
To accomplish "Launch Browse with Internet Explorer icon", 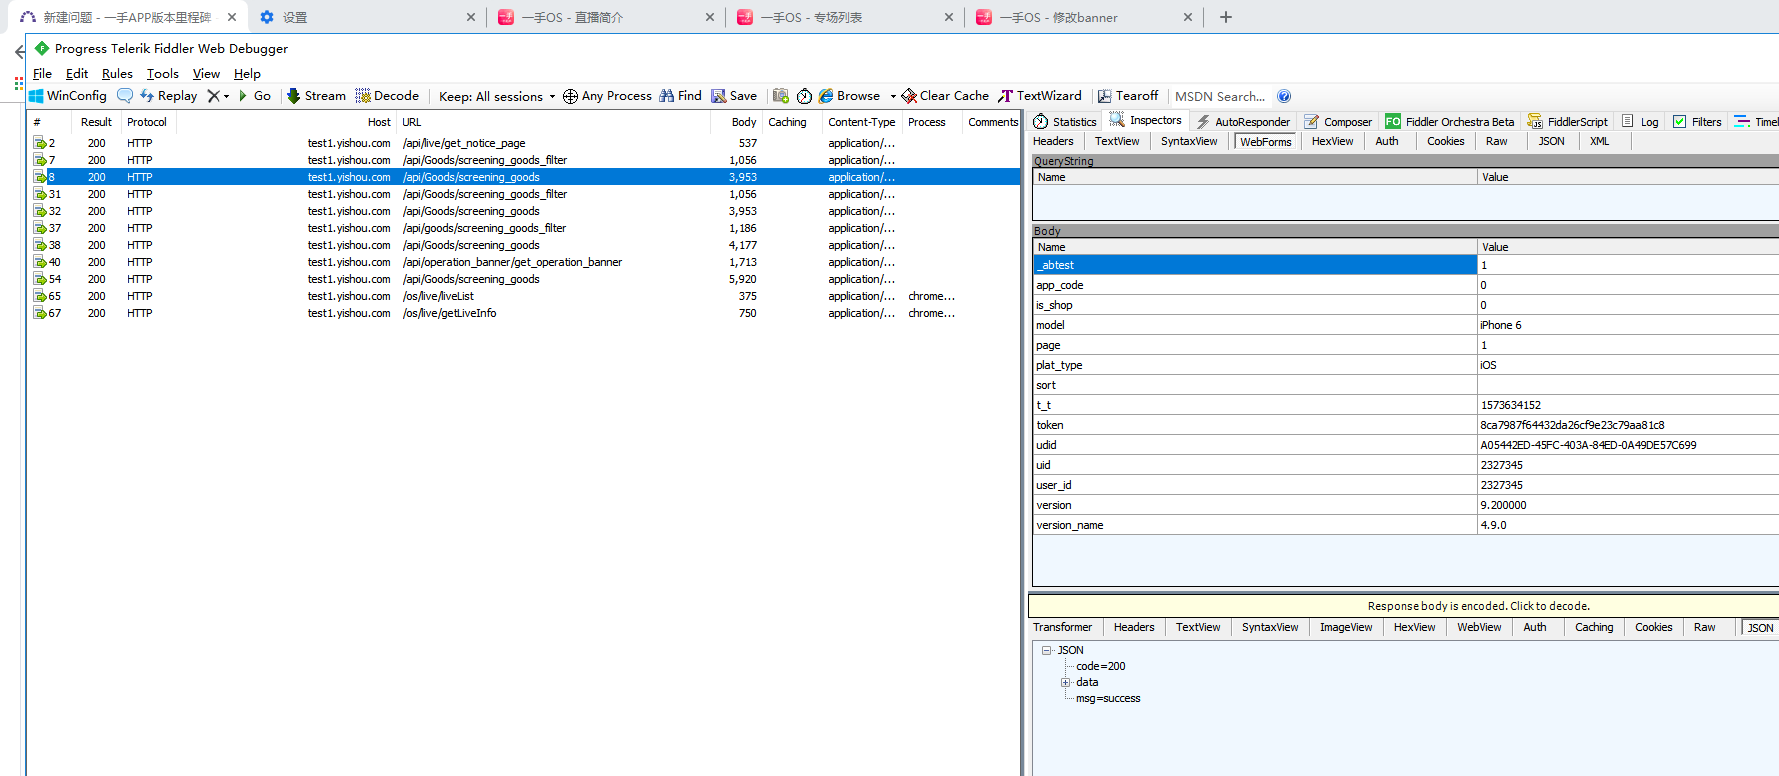I will click(x=849, y=96).
